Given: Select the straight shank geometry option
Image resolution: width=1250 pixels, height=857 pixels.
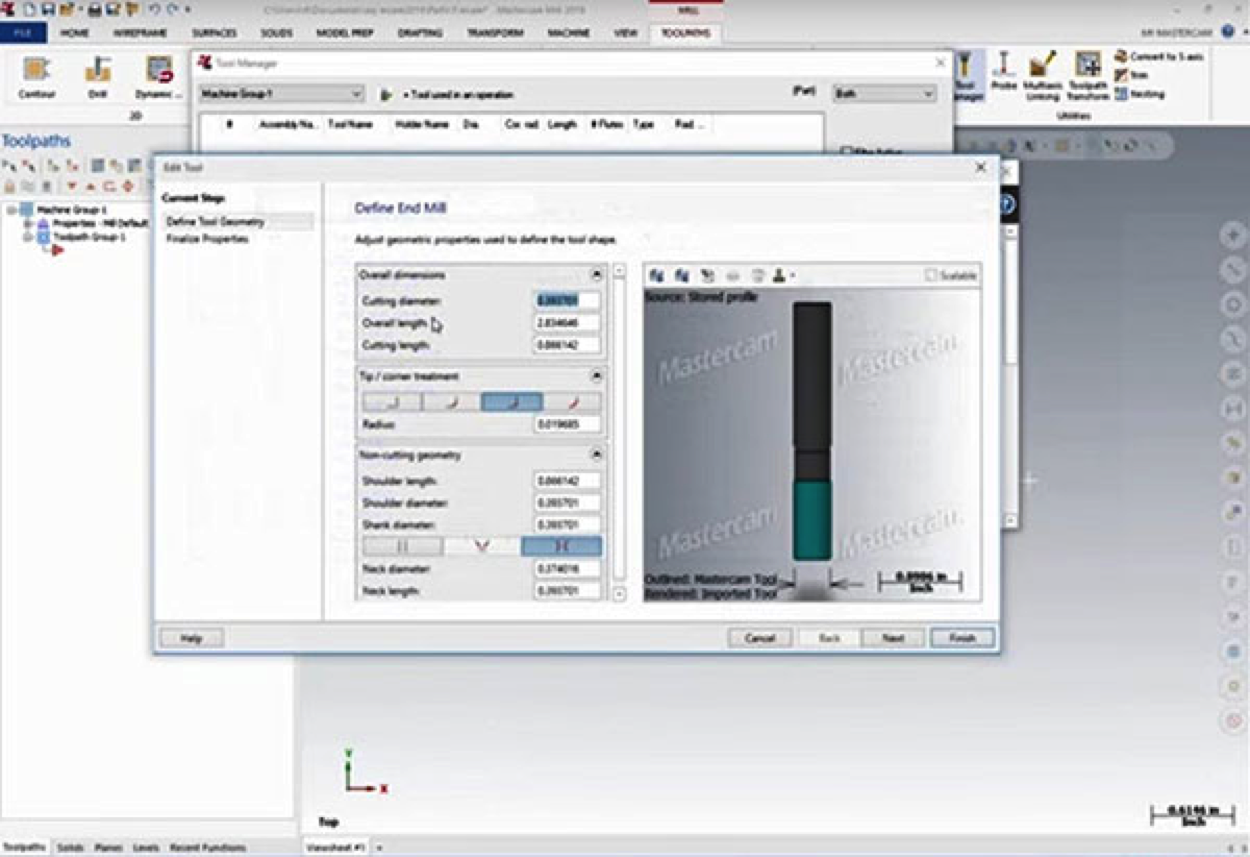Looking at the screenshot, I should 402,547.
